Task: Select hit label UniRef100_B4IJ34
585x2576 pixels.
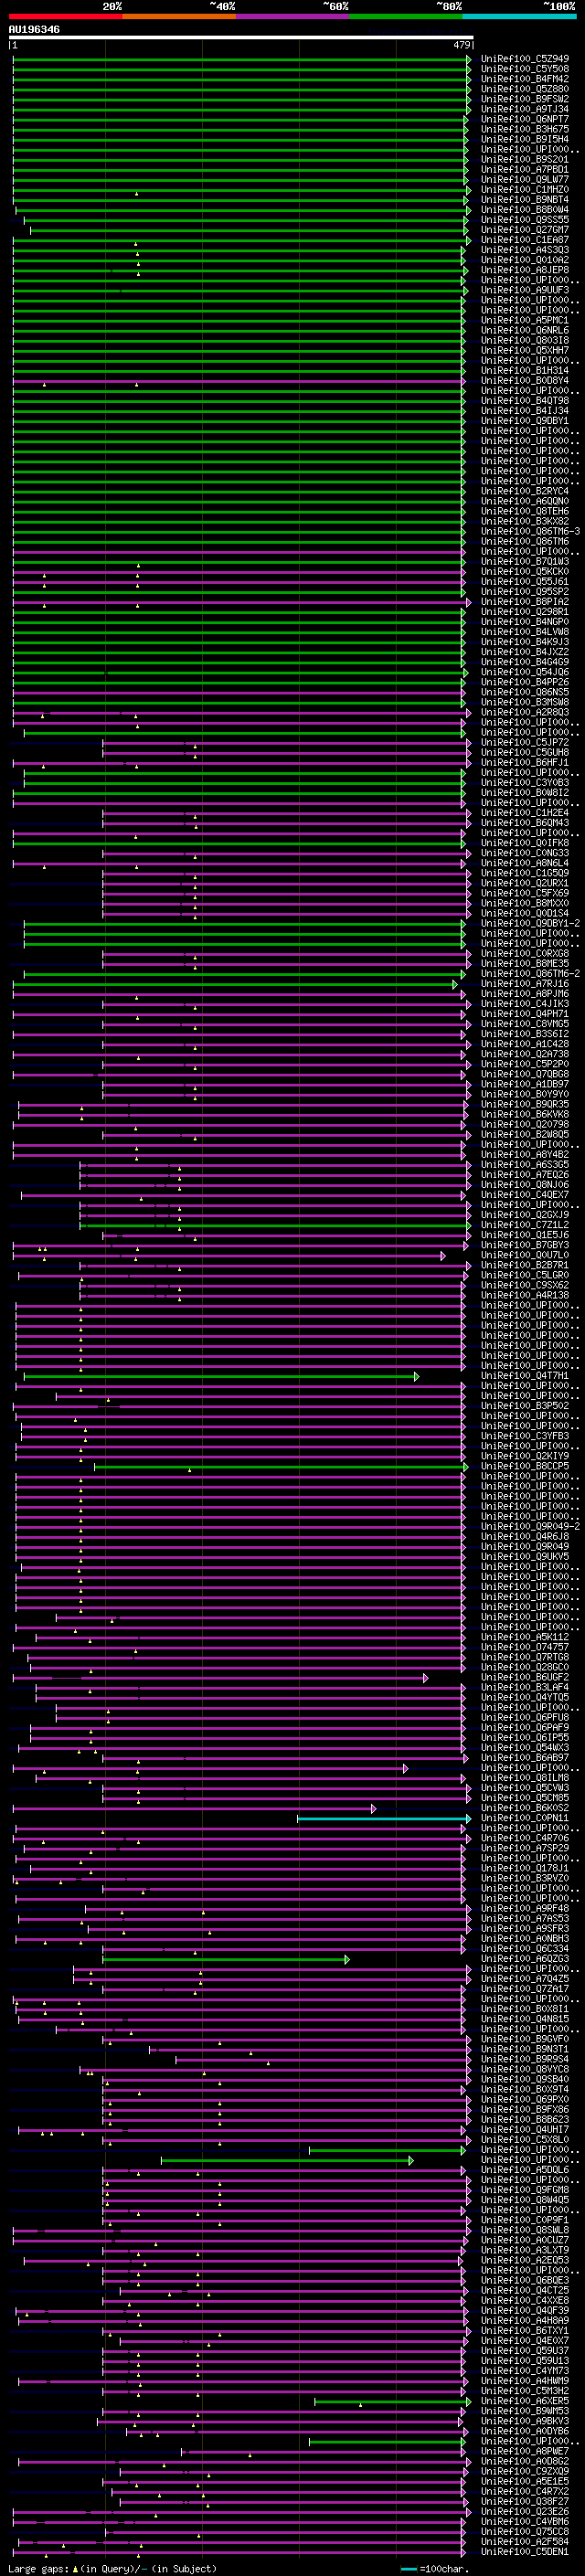Action: tap(525, 411)
